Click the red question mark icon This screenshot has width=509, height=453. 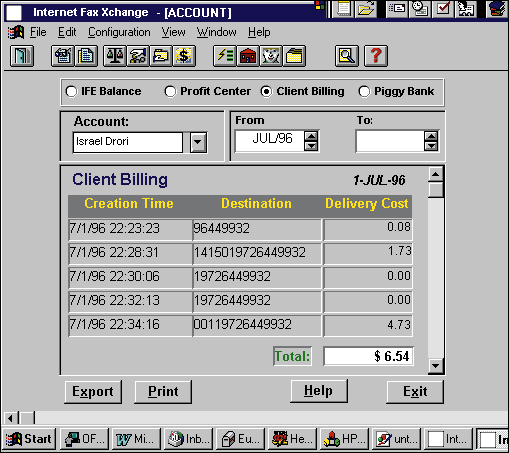tap(376, 56)
